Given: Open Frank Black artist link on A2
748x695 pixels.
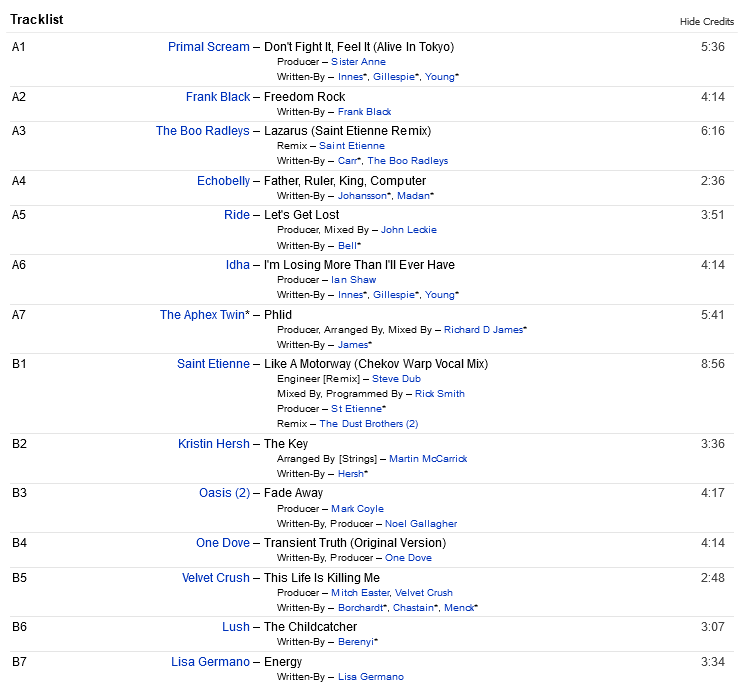Looking at the screenshot, I should coord(217,97).
